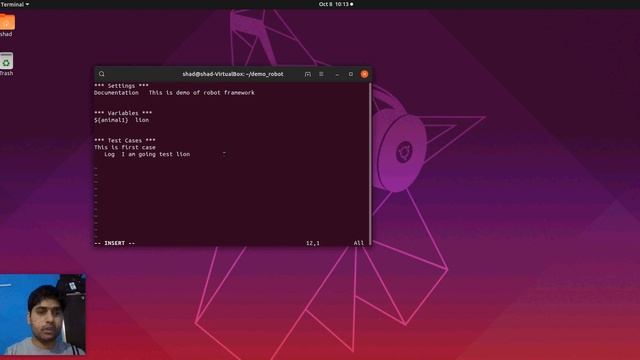
Task: Click the webcam video thumbnail
Action: point(43,314)
